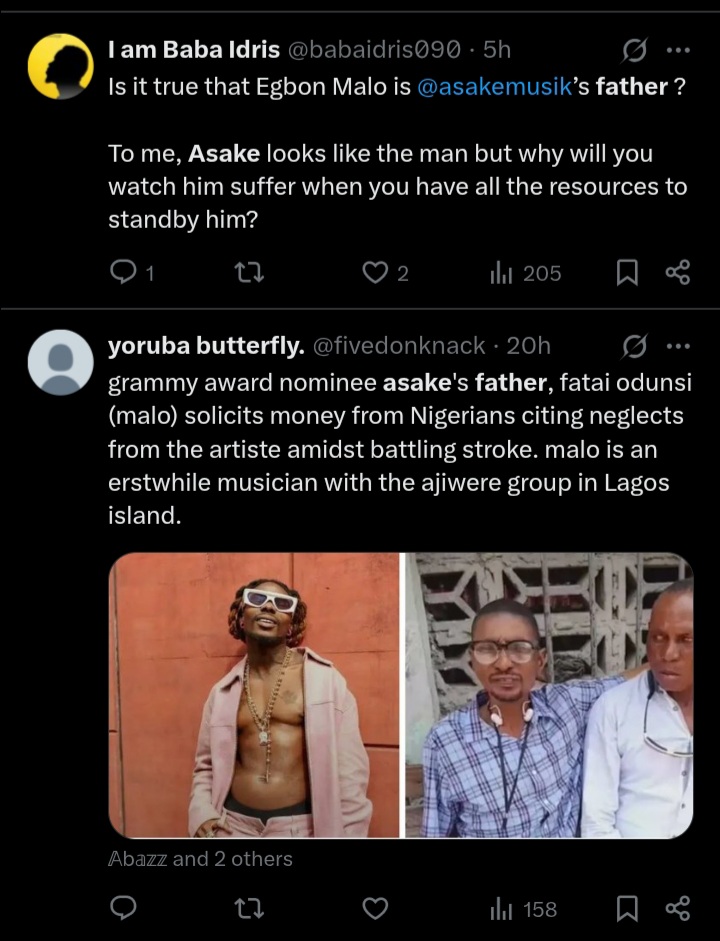The height and width of the screenshot is (941, 720).
Task: Open I am Baba Idris profile avatar
Action: pyautogui.click(x=60, y=65)
